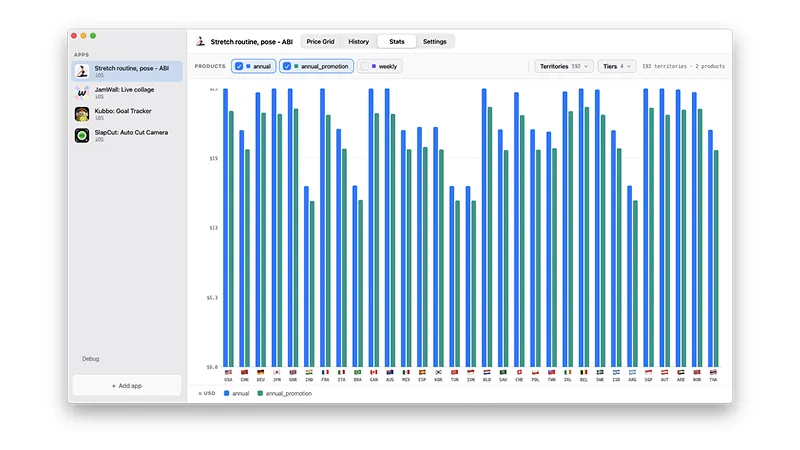
Task: Click the purple color dot in the weekly chip
Action: pos(374,66)
